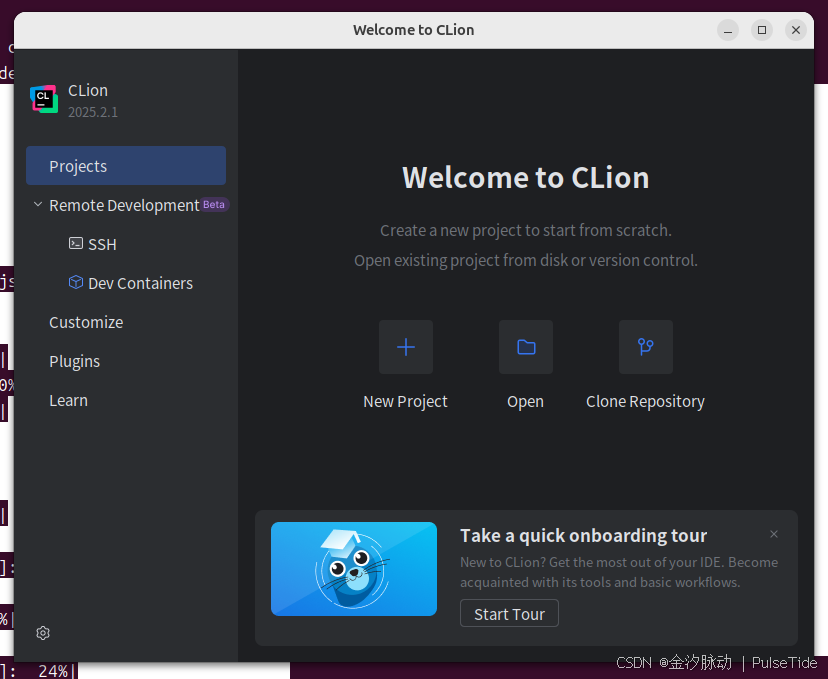
Task: Collapse the Remote Development section
Action: click(x=37, y=204)
